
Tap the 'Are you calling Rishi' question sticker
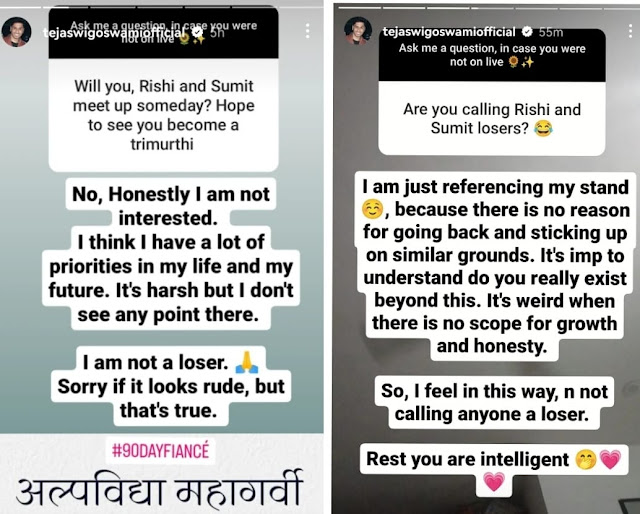(492, 118)
